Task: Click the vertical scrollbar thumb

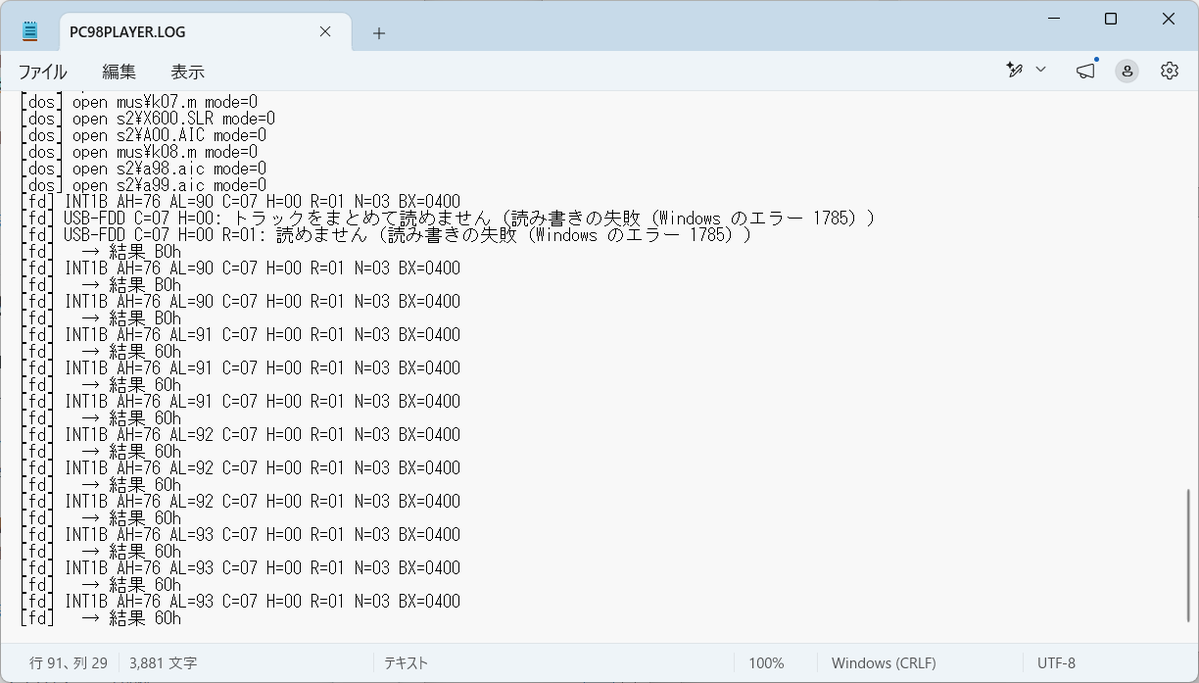Action: [x=1188, y=555]
